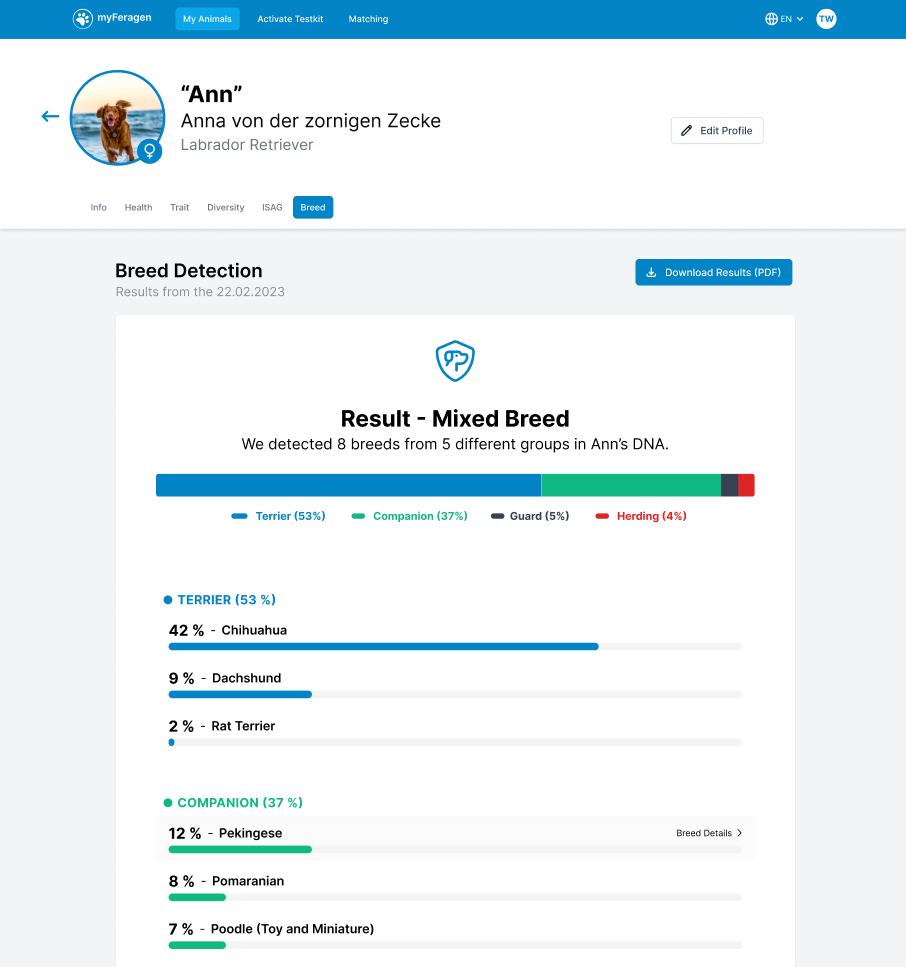
Task: Click the myFeragen paw logo
Action: 83,19
